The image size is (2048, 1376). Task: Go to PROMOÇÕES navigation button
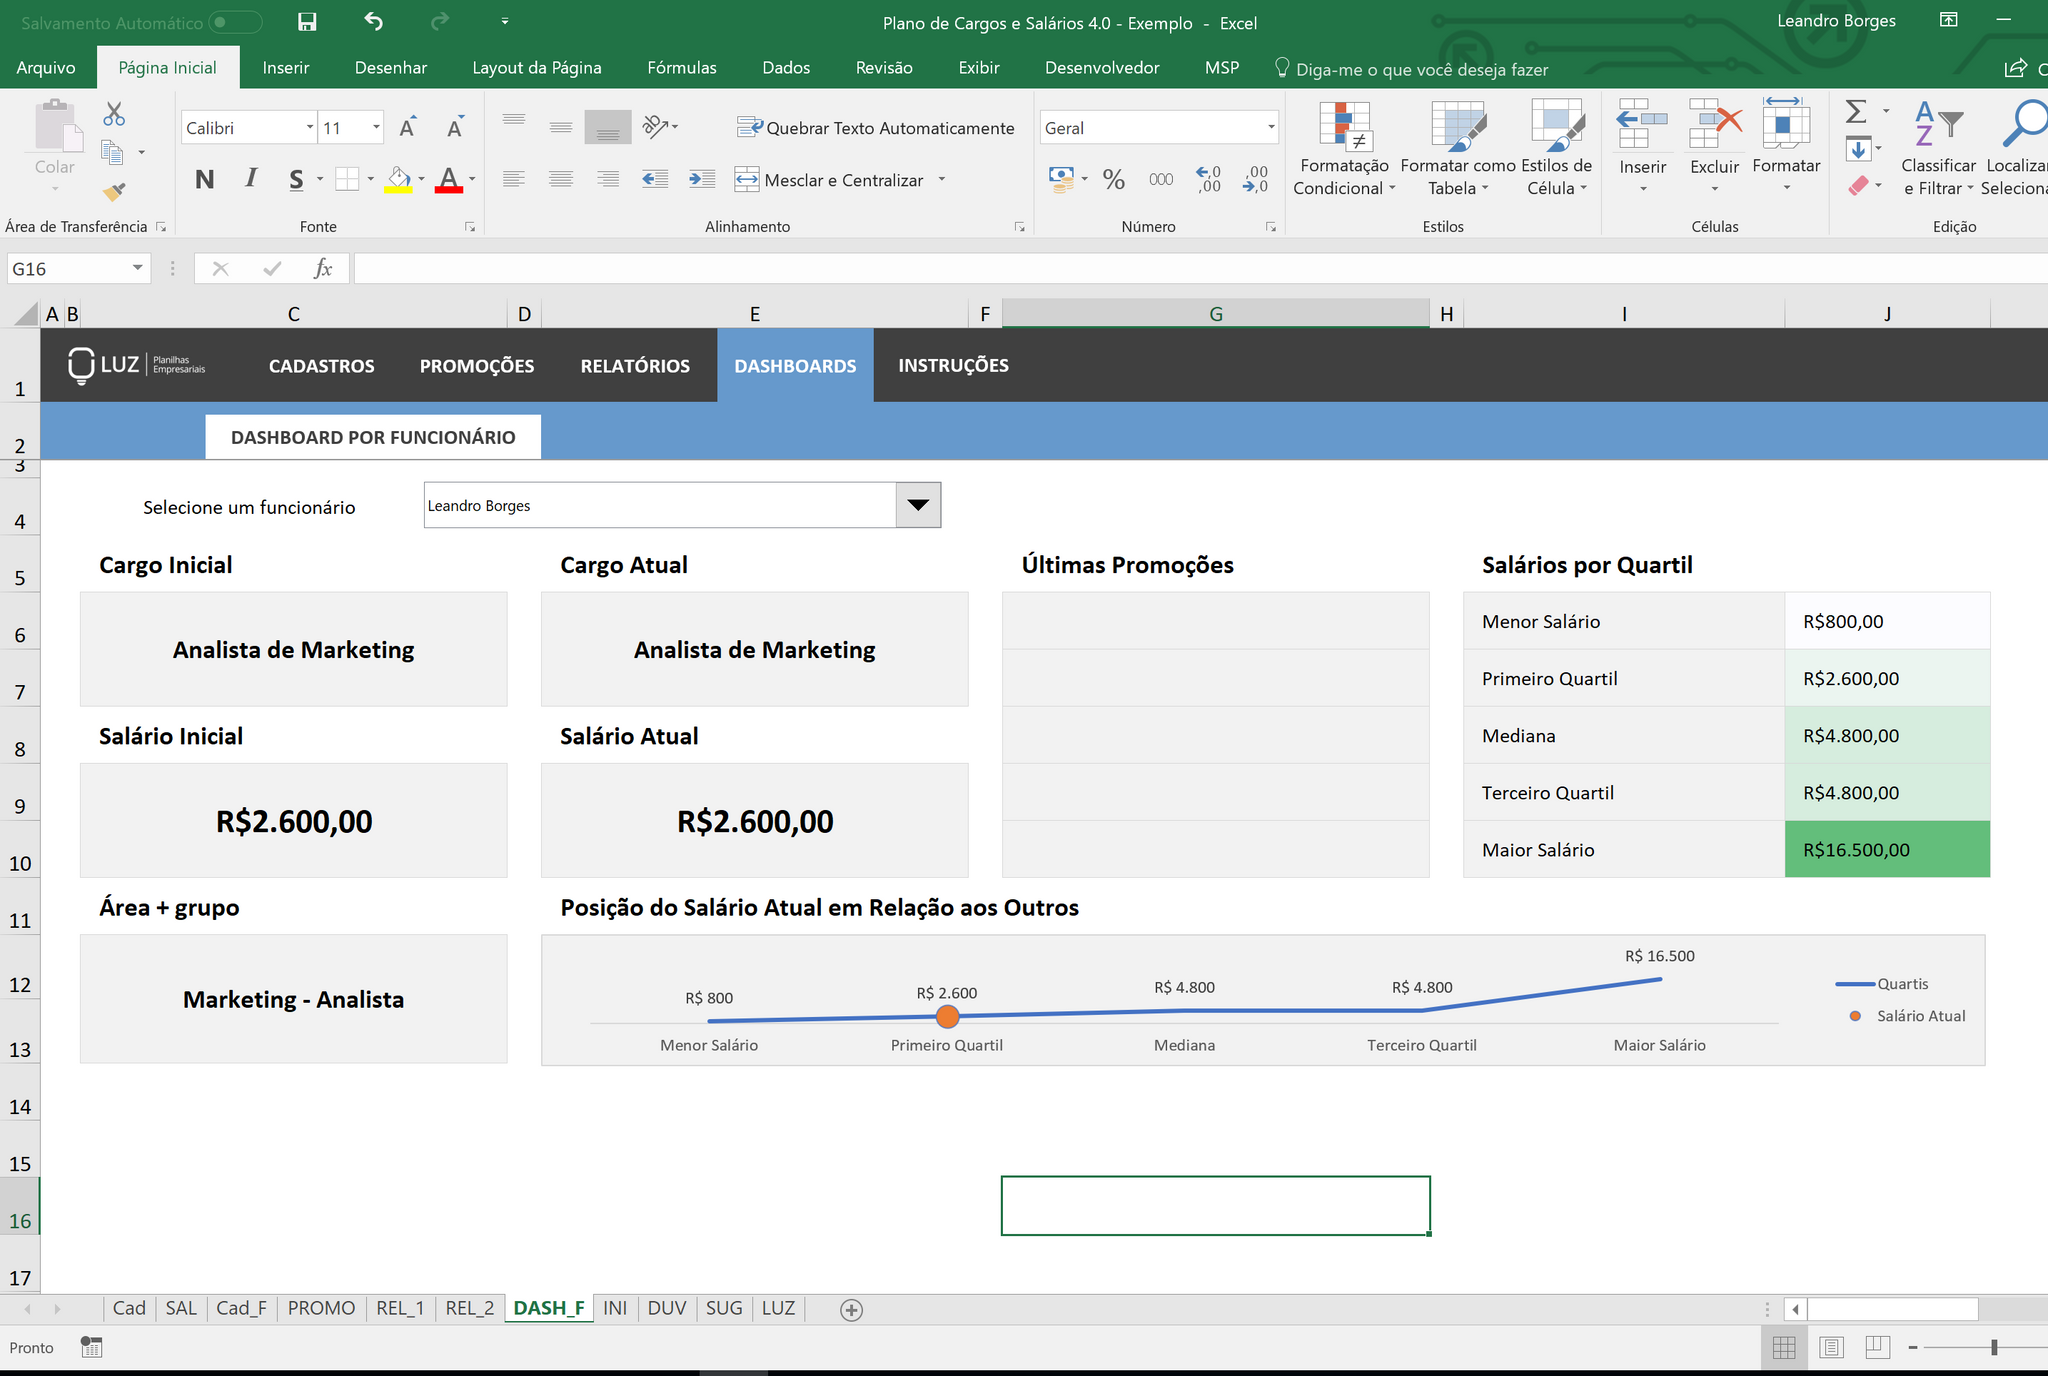pyautogui.click(x=477, y=366)
